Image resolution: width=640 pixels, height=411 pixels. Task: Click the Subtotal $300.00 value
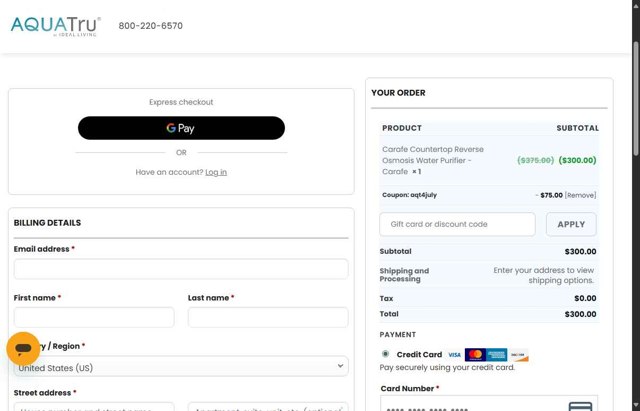pos(580,251)
